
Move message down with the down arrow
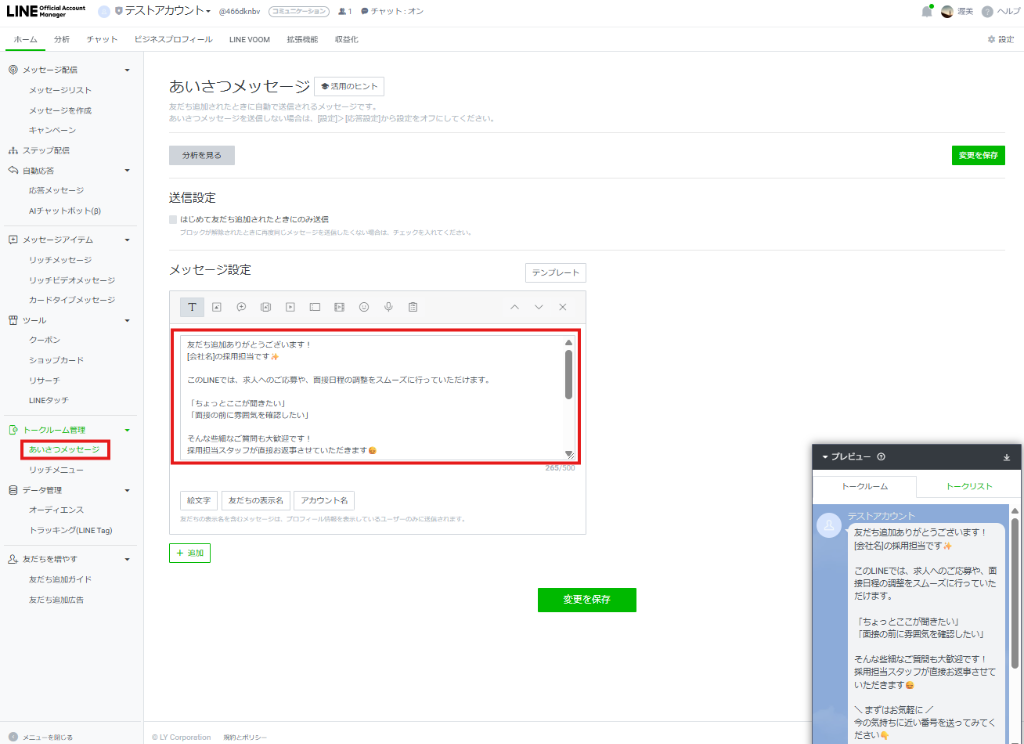click(539, 307)
